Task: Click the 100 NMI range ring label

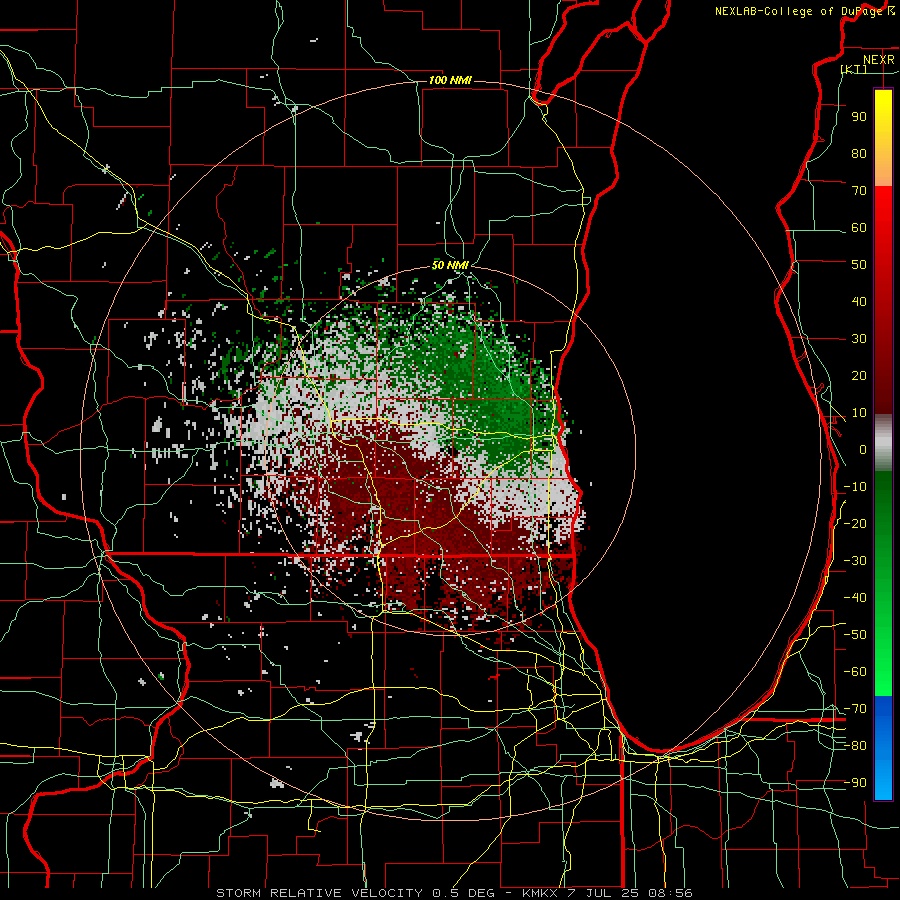Action: point(451,80)
